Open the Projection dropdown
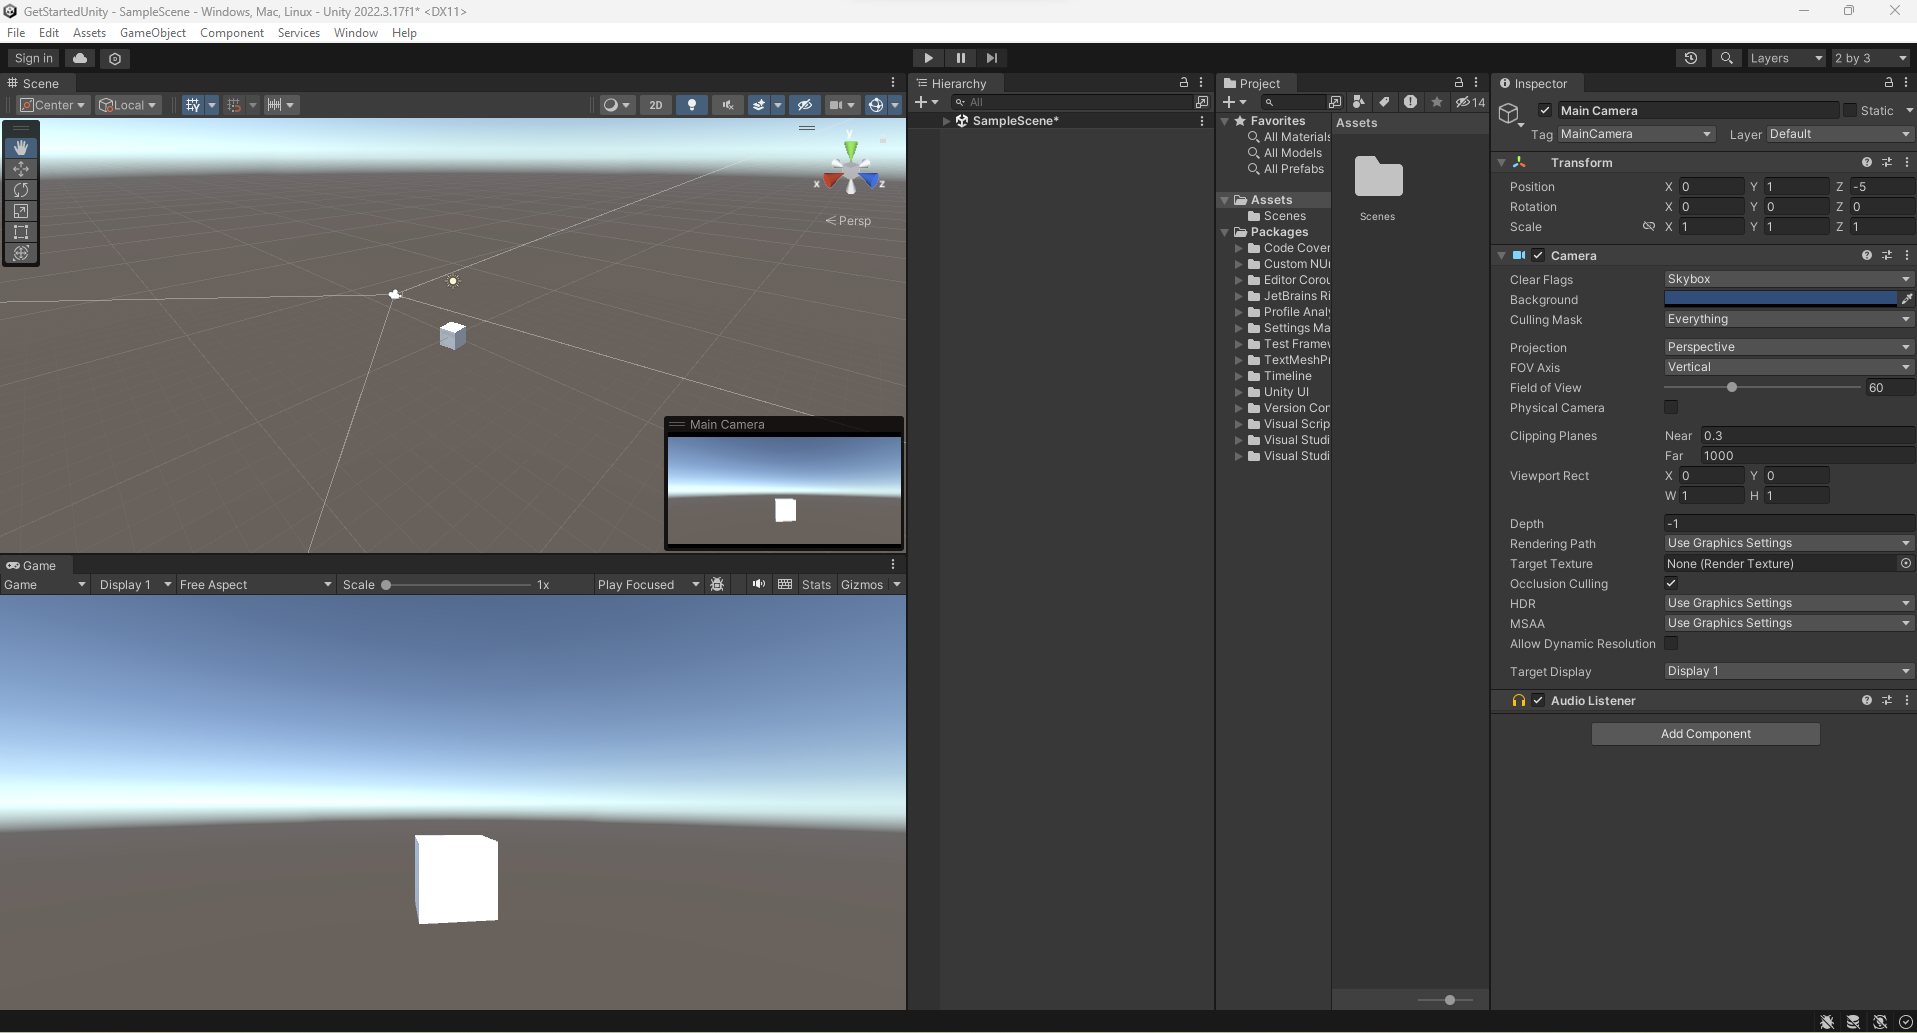The width and height of the screenshot is (1917, 1033). [x=1789, y=347]
